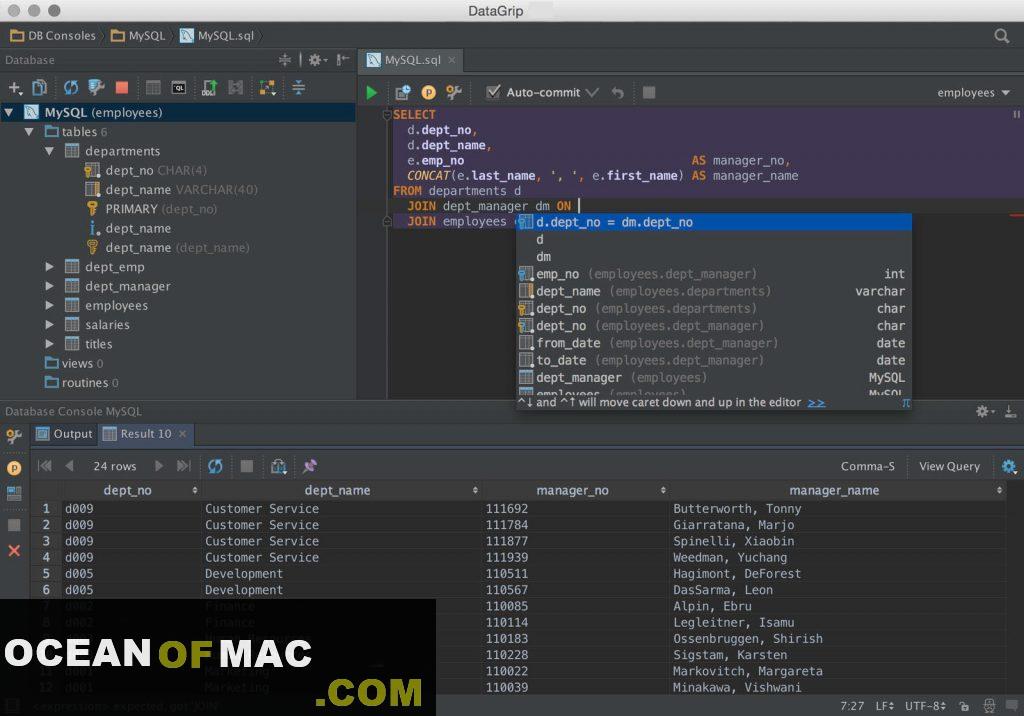Open the employees schema dropdown
The height and width of the screenshot is (716, 1024).
(974, 93)
